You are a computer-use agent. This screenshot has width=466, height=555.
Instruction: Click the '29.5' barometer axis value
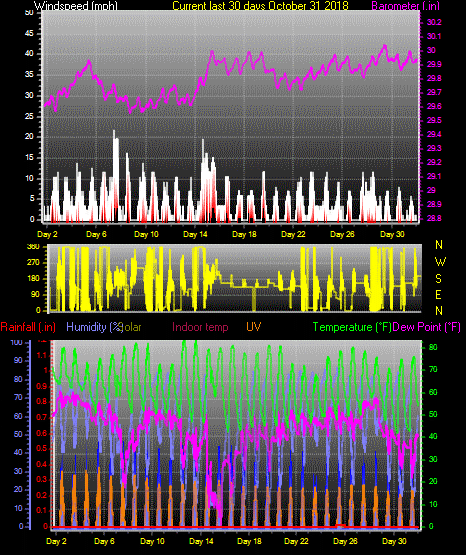point(434,120)
